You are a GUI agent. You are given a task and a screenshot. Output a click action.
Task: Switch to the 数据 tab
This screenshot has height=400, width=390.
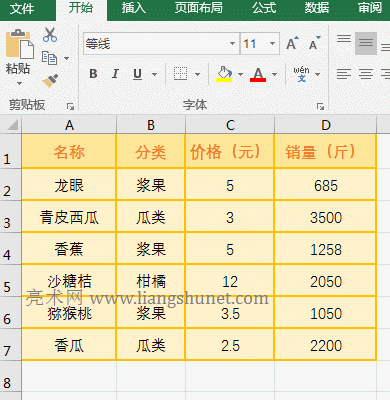coord(317,8)
